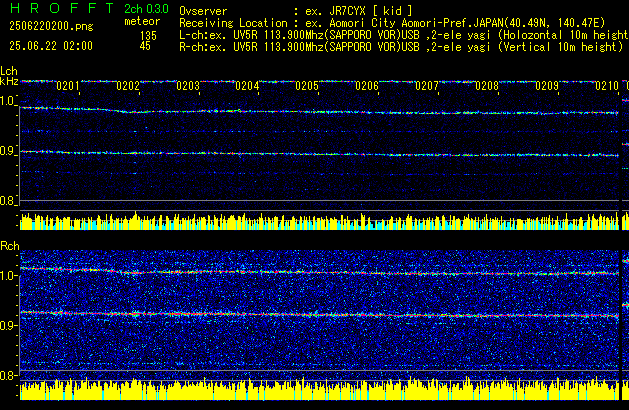Screen dimensions: 629x410
Task: Click the R-ch UV5R Vertical yagi line
Action: 401,47
